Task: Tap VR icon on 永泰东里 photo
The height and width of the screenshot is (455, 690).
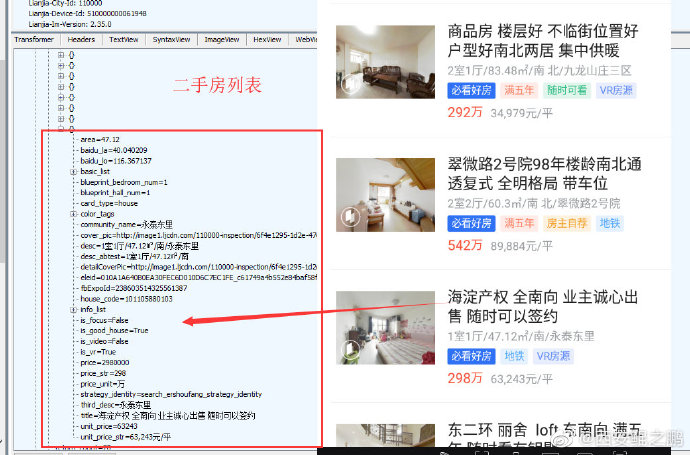Action: tap(351, 349)
